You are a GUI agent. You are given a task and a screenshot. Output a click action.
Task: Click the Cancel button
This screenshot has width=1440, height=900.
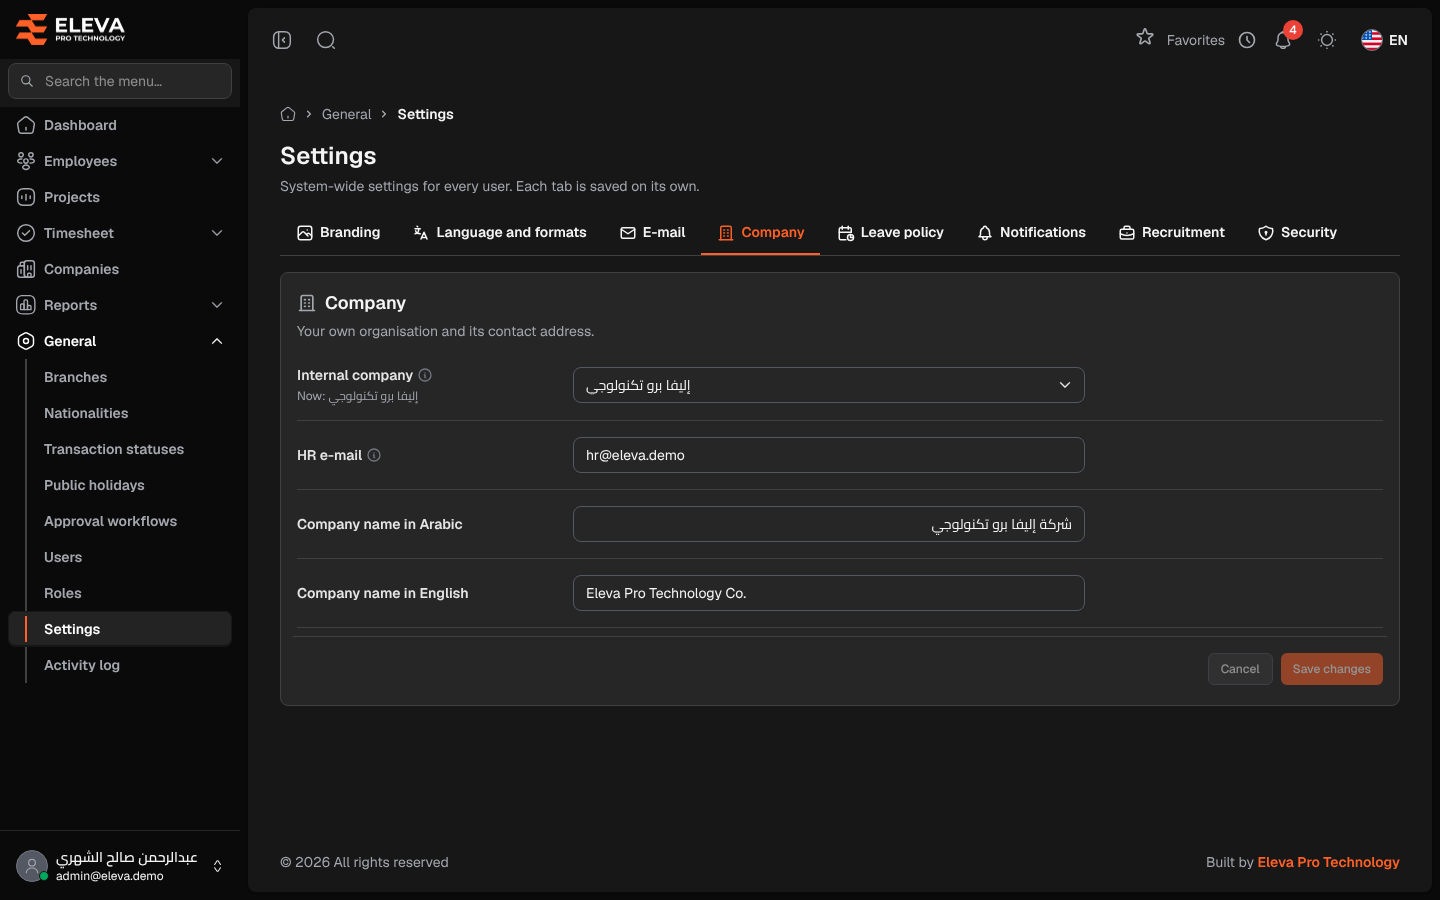click(1240, 669)
